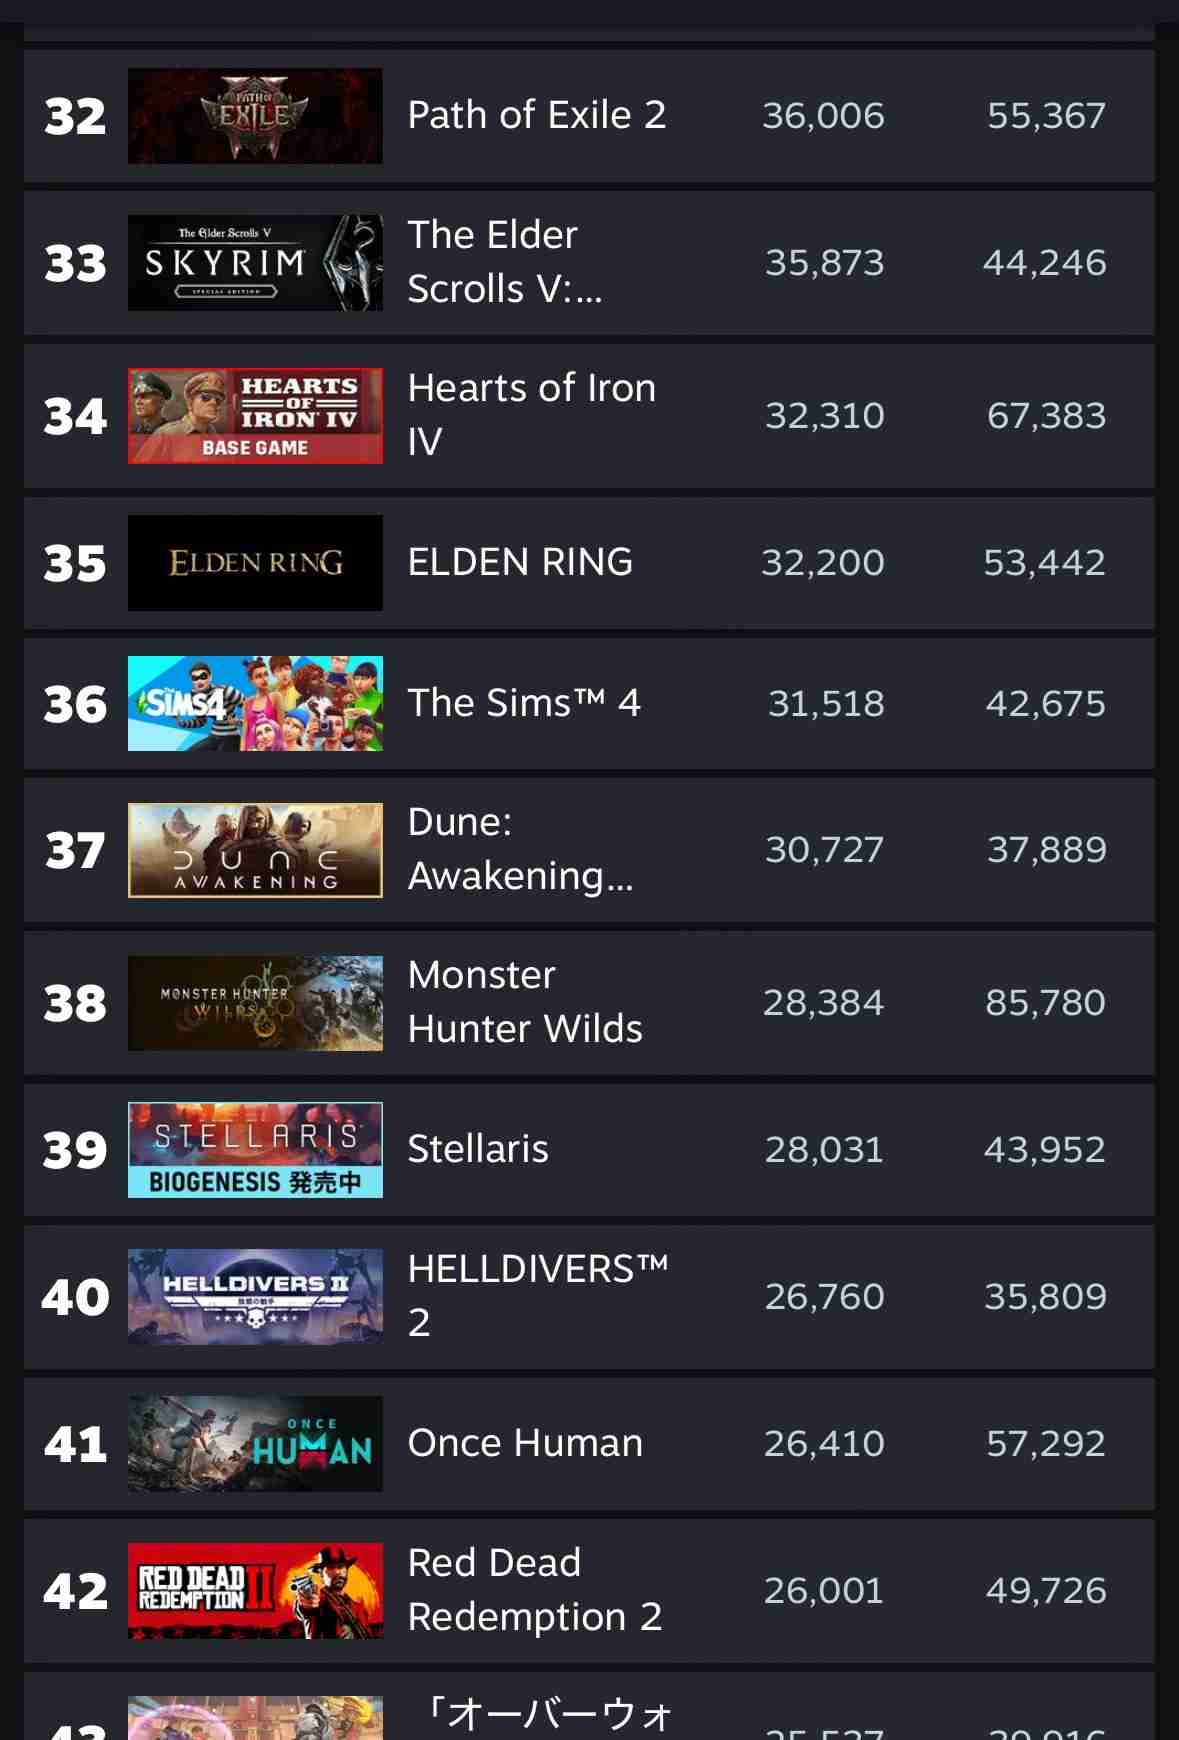Image resolution: width=1179 pixels, height=1740 pixels.
Task: Open the Red Dead Redemption 2 banner
Action: coord(255,1591)
